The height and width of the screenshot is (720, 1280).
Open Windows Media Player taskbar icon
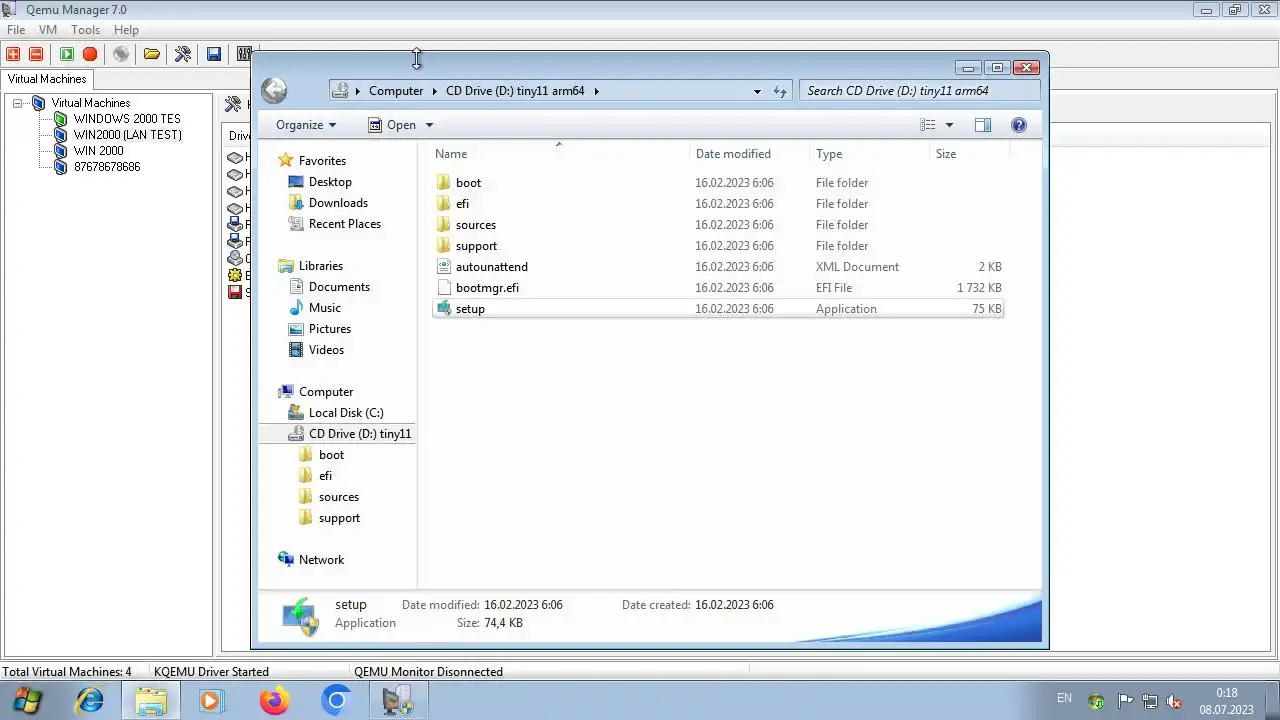pyautogui.click(x=211, y=701)
